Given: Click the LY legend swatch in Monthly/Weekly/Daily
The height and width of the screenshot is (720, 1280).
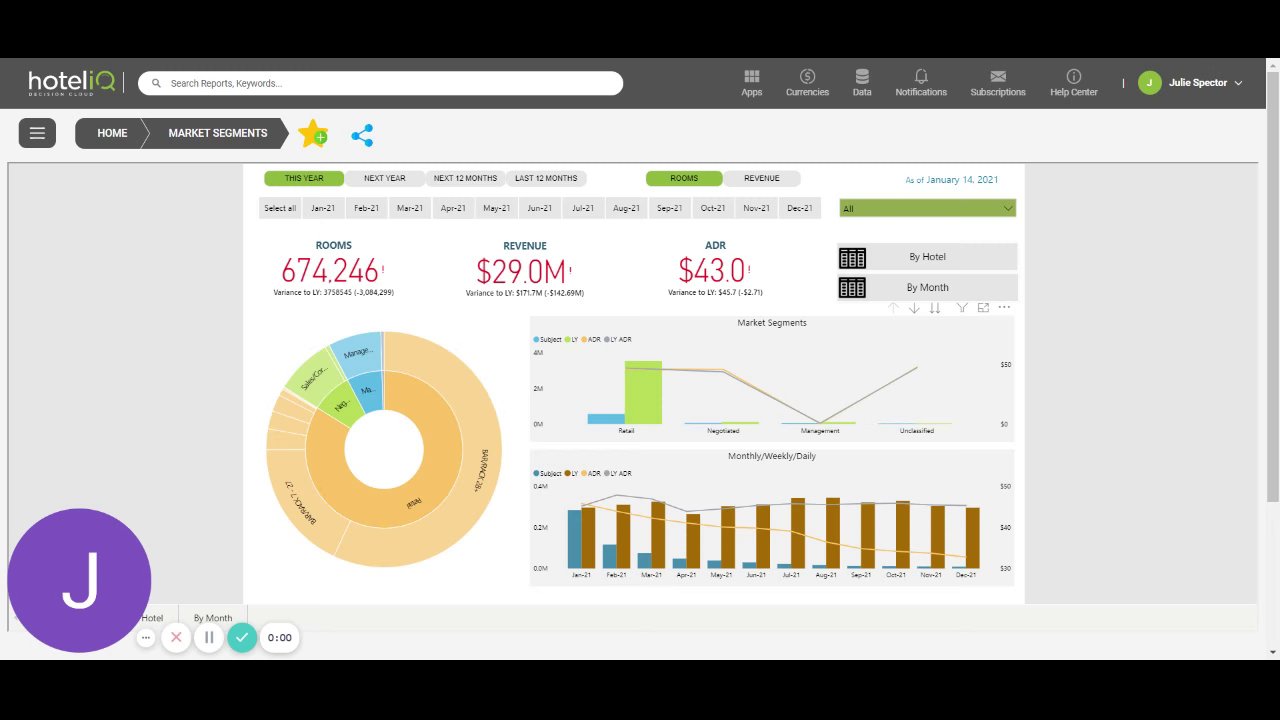Looking at the screenshot, I should 568,474.
